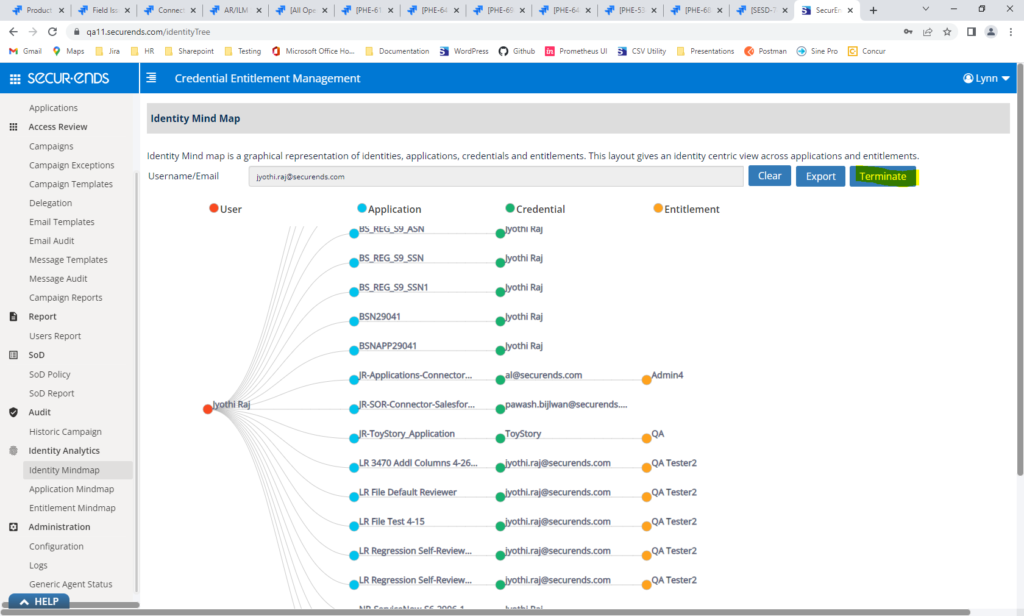The width and height of the screenshot is (1024, 616).
Task: Open Campaigns in the sidebar
Action: click(x=51, y=146)
